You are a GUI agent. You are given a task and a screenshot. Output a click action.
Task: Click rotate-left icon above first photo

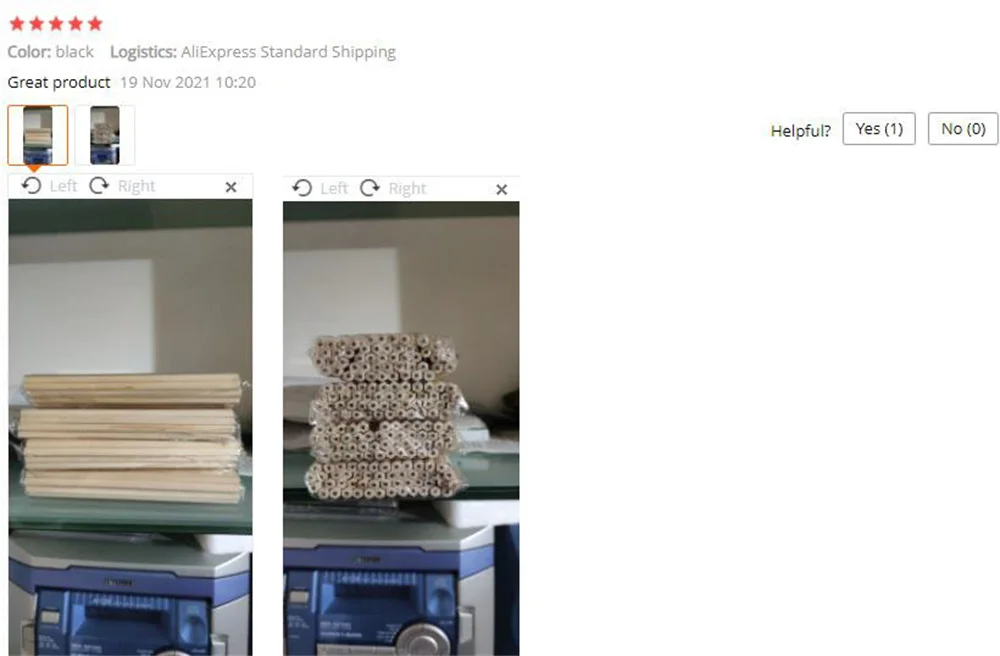(31, 186)
